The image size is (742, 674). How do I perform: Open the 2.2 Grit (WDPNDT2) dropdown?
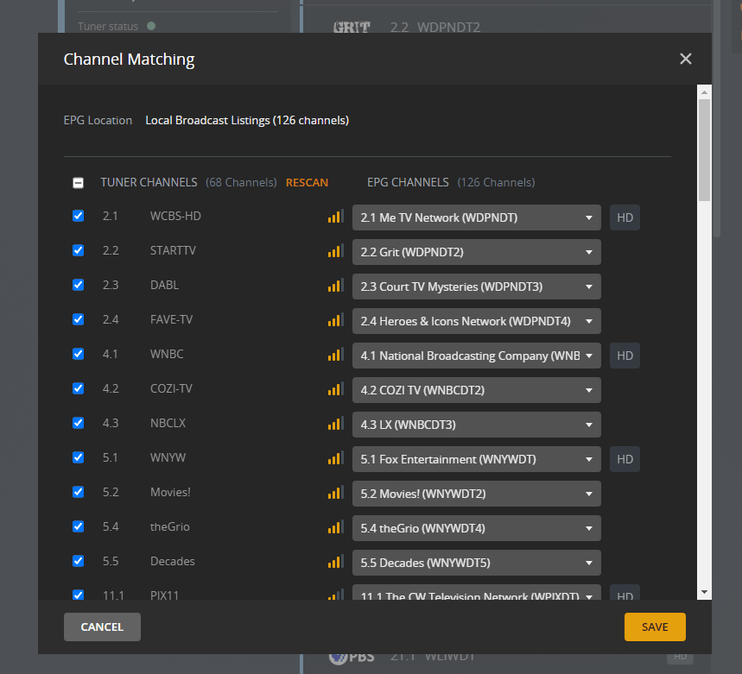[477, 252]
